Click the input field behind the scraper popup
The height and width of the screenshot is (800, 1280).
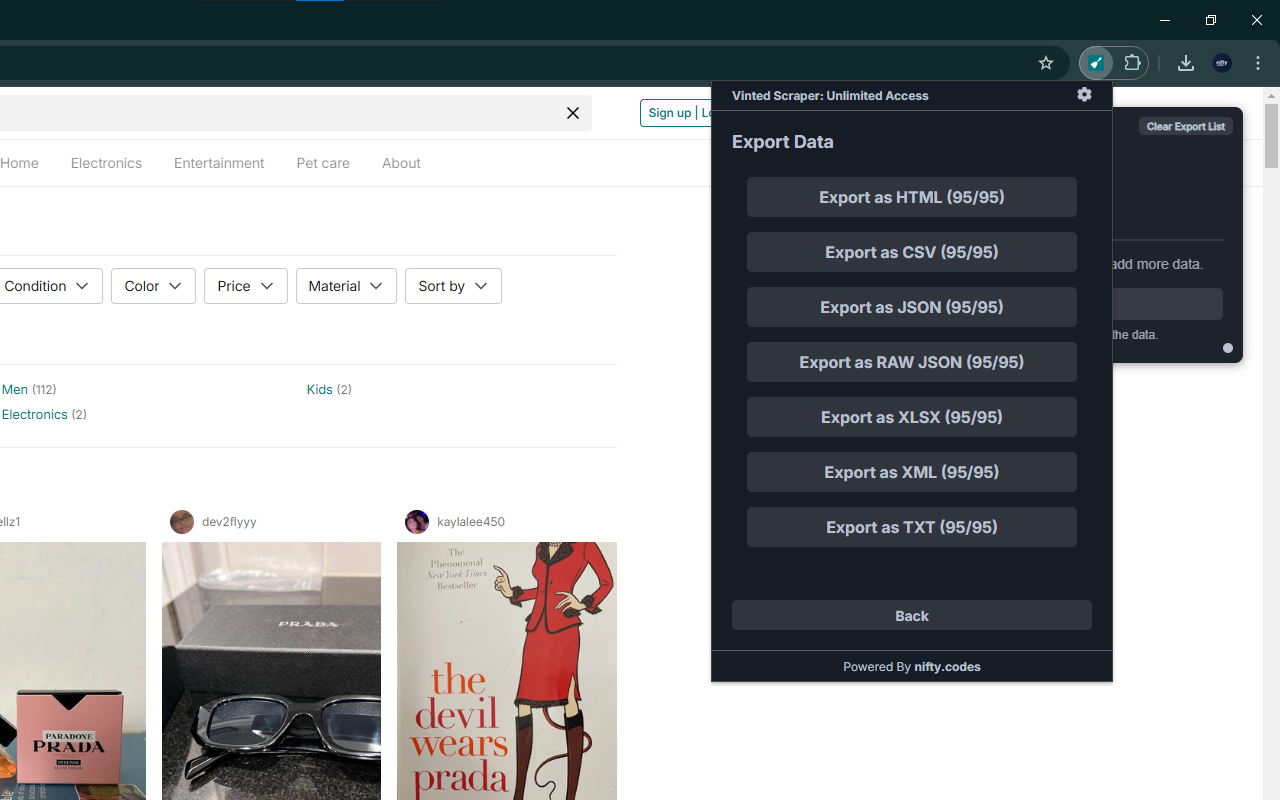1167,304
